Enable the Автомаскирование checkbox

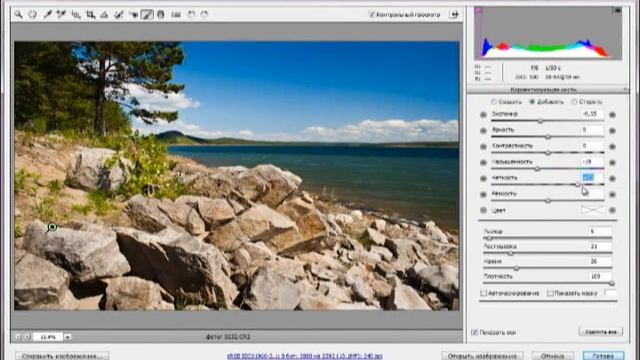point(484,293)
